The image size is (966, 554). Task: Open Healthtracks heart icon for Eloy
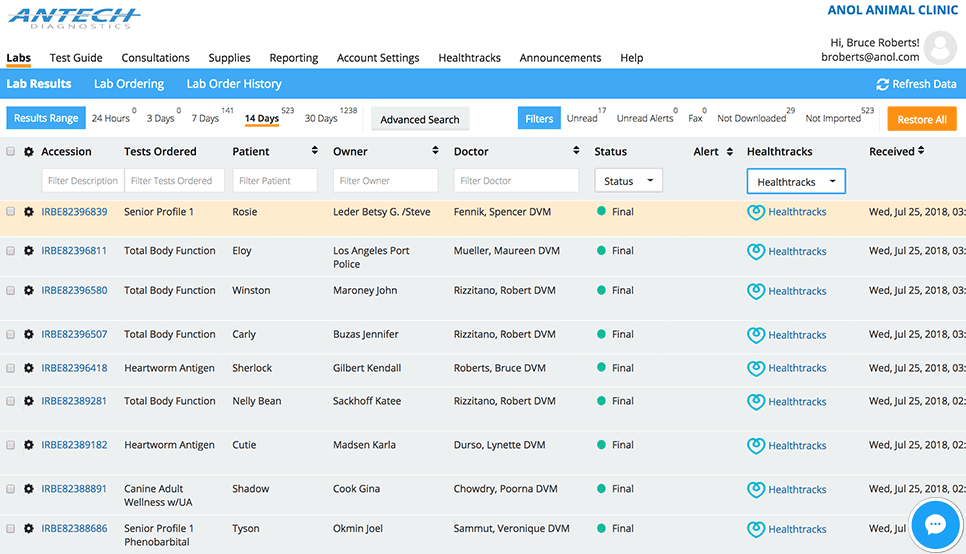[756, 252]
